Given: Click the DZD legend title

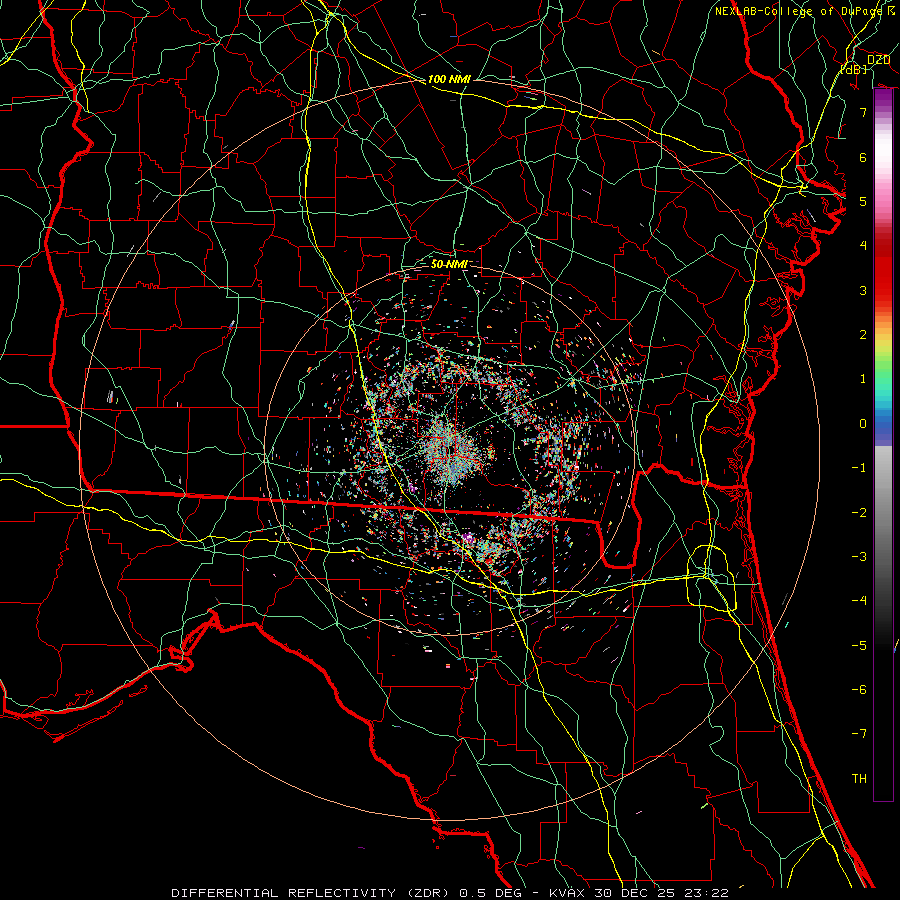Looking at the screenshot, I should (878, 60).
